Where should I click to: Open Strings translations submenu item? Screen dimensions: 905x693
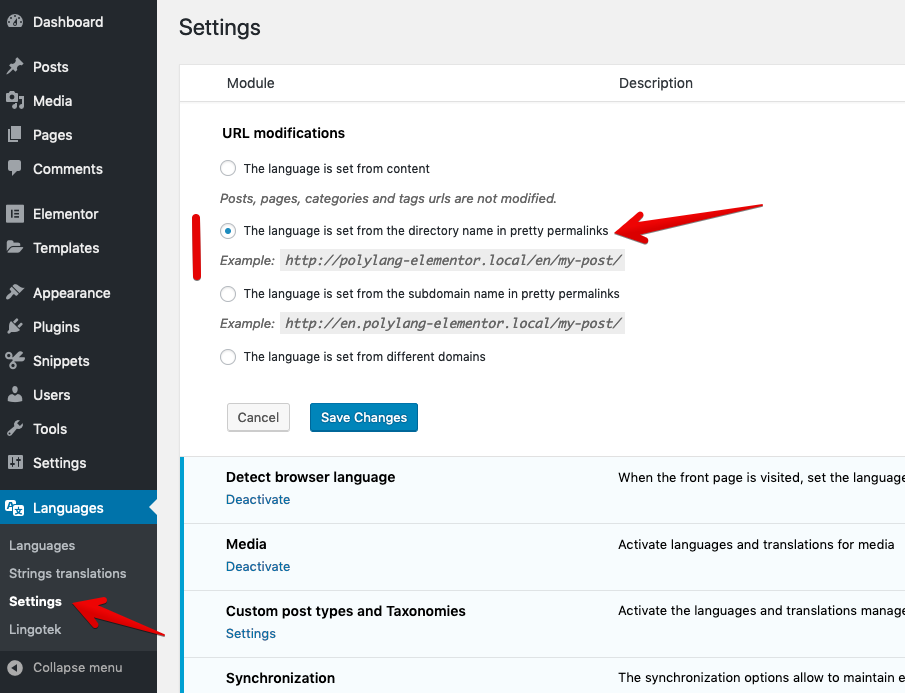(67, 573)
